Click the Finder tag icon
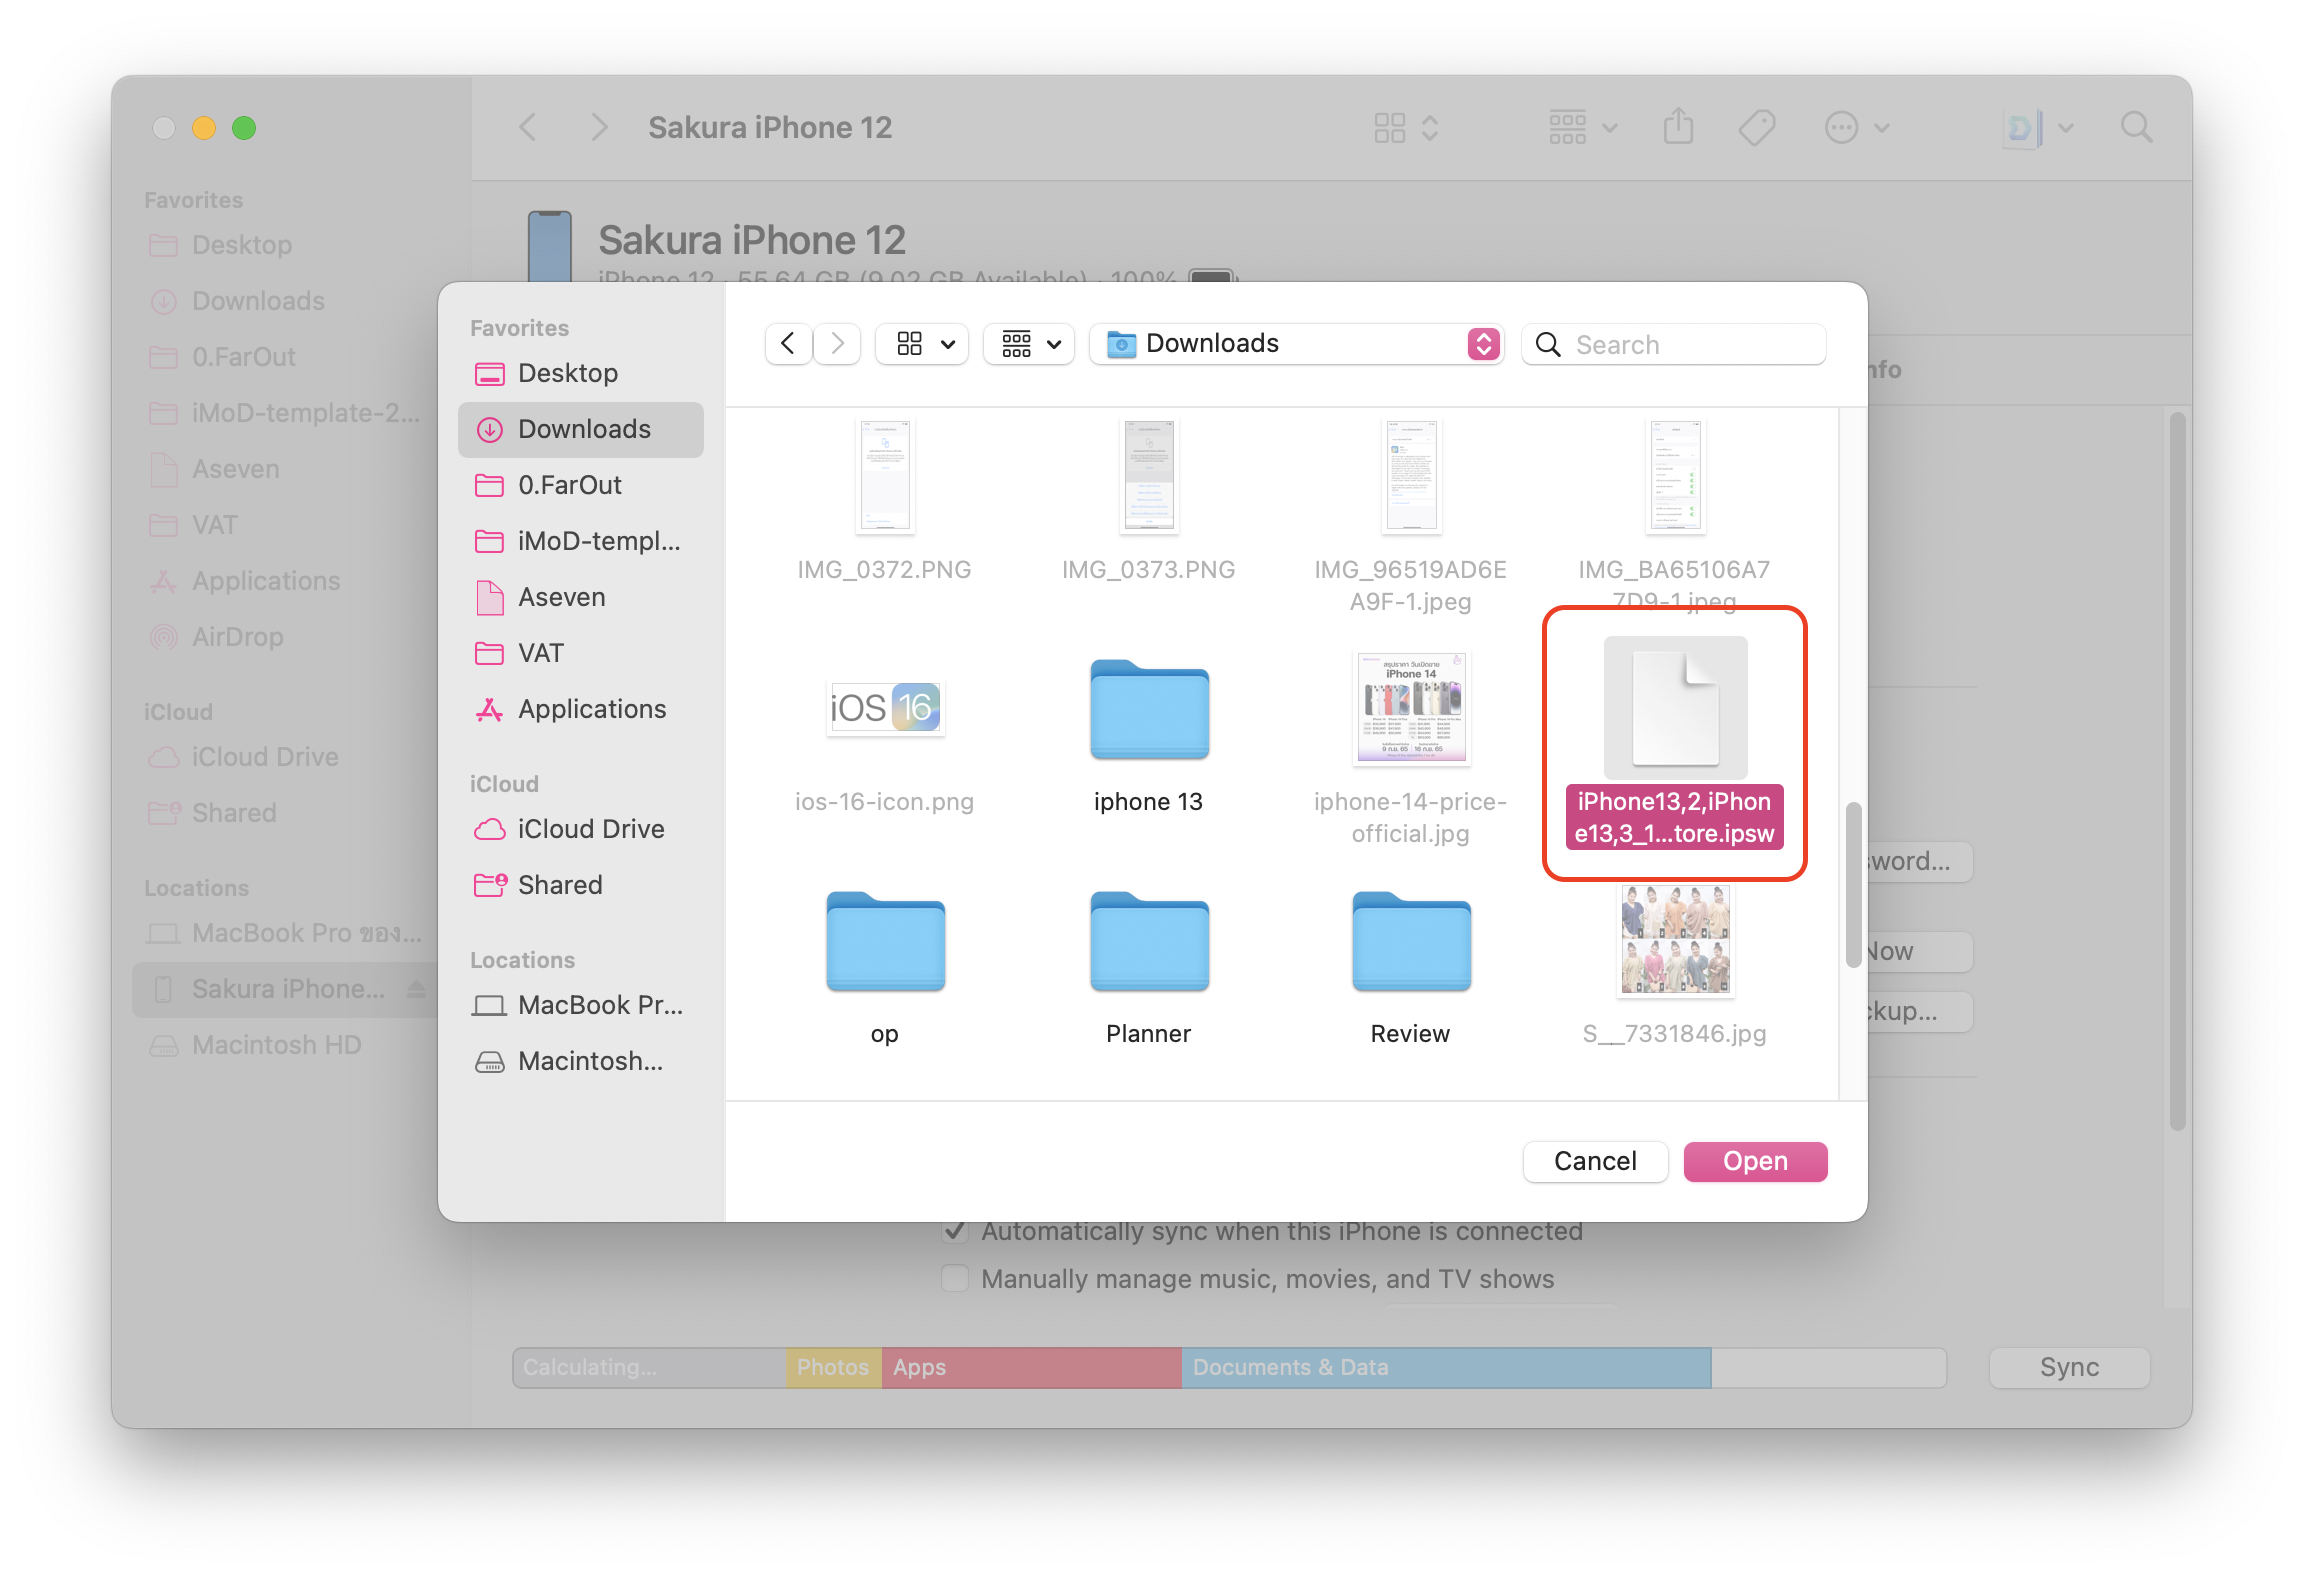Image resolution: width=2304 pixels, height=1576 pixels. 1756,128
